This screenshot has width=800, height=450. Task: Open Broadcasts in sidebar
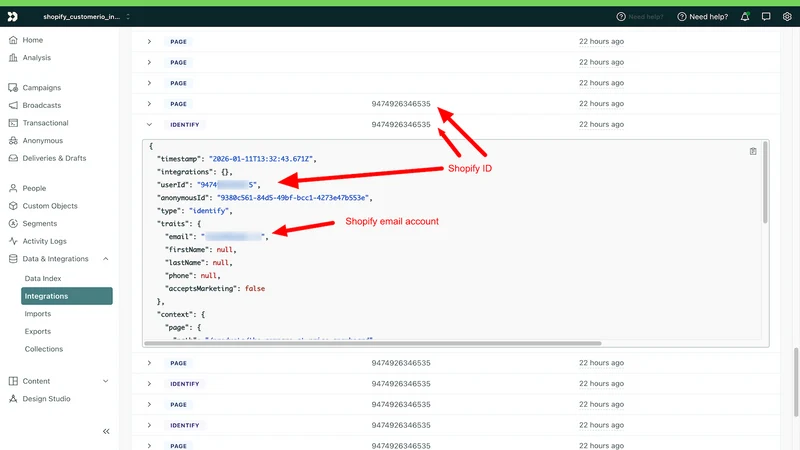pyautogui.click(x=41, y=105)
